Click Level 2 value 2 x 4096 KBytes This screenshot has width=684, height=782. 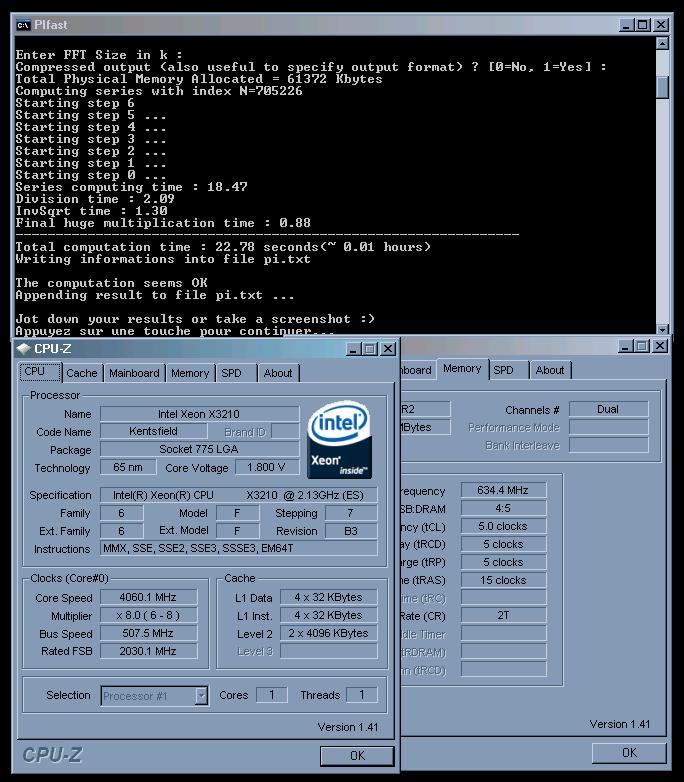point(328,633)
